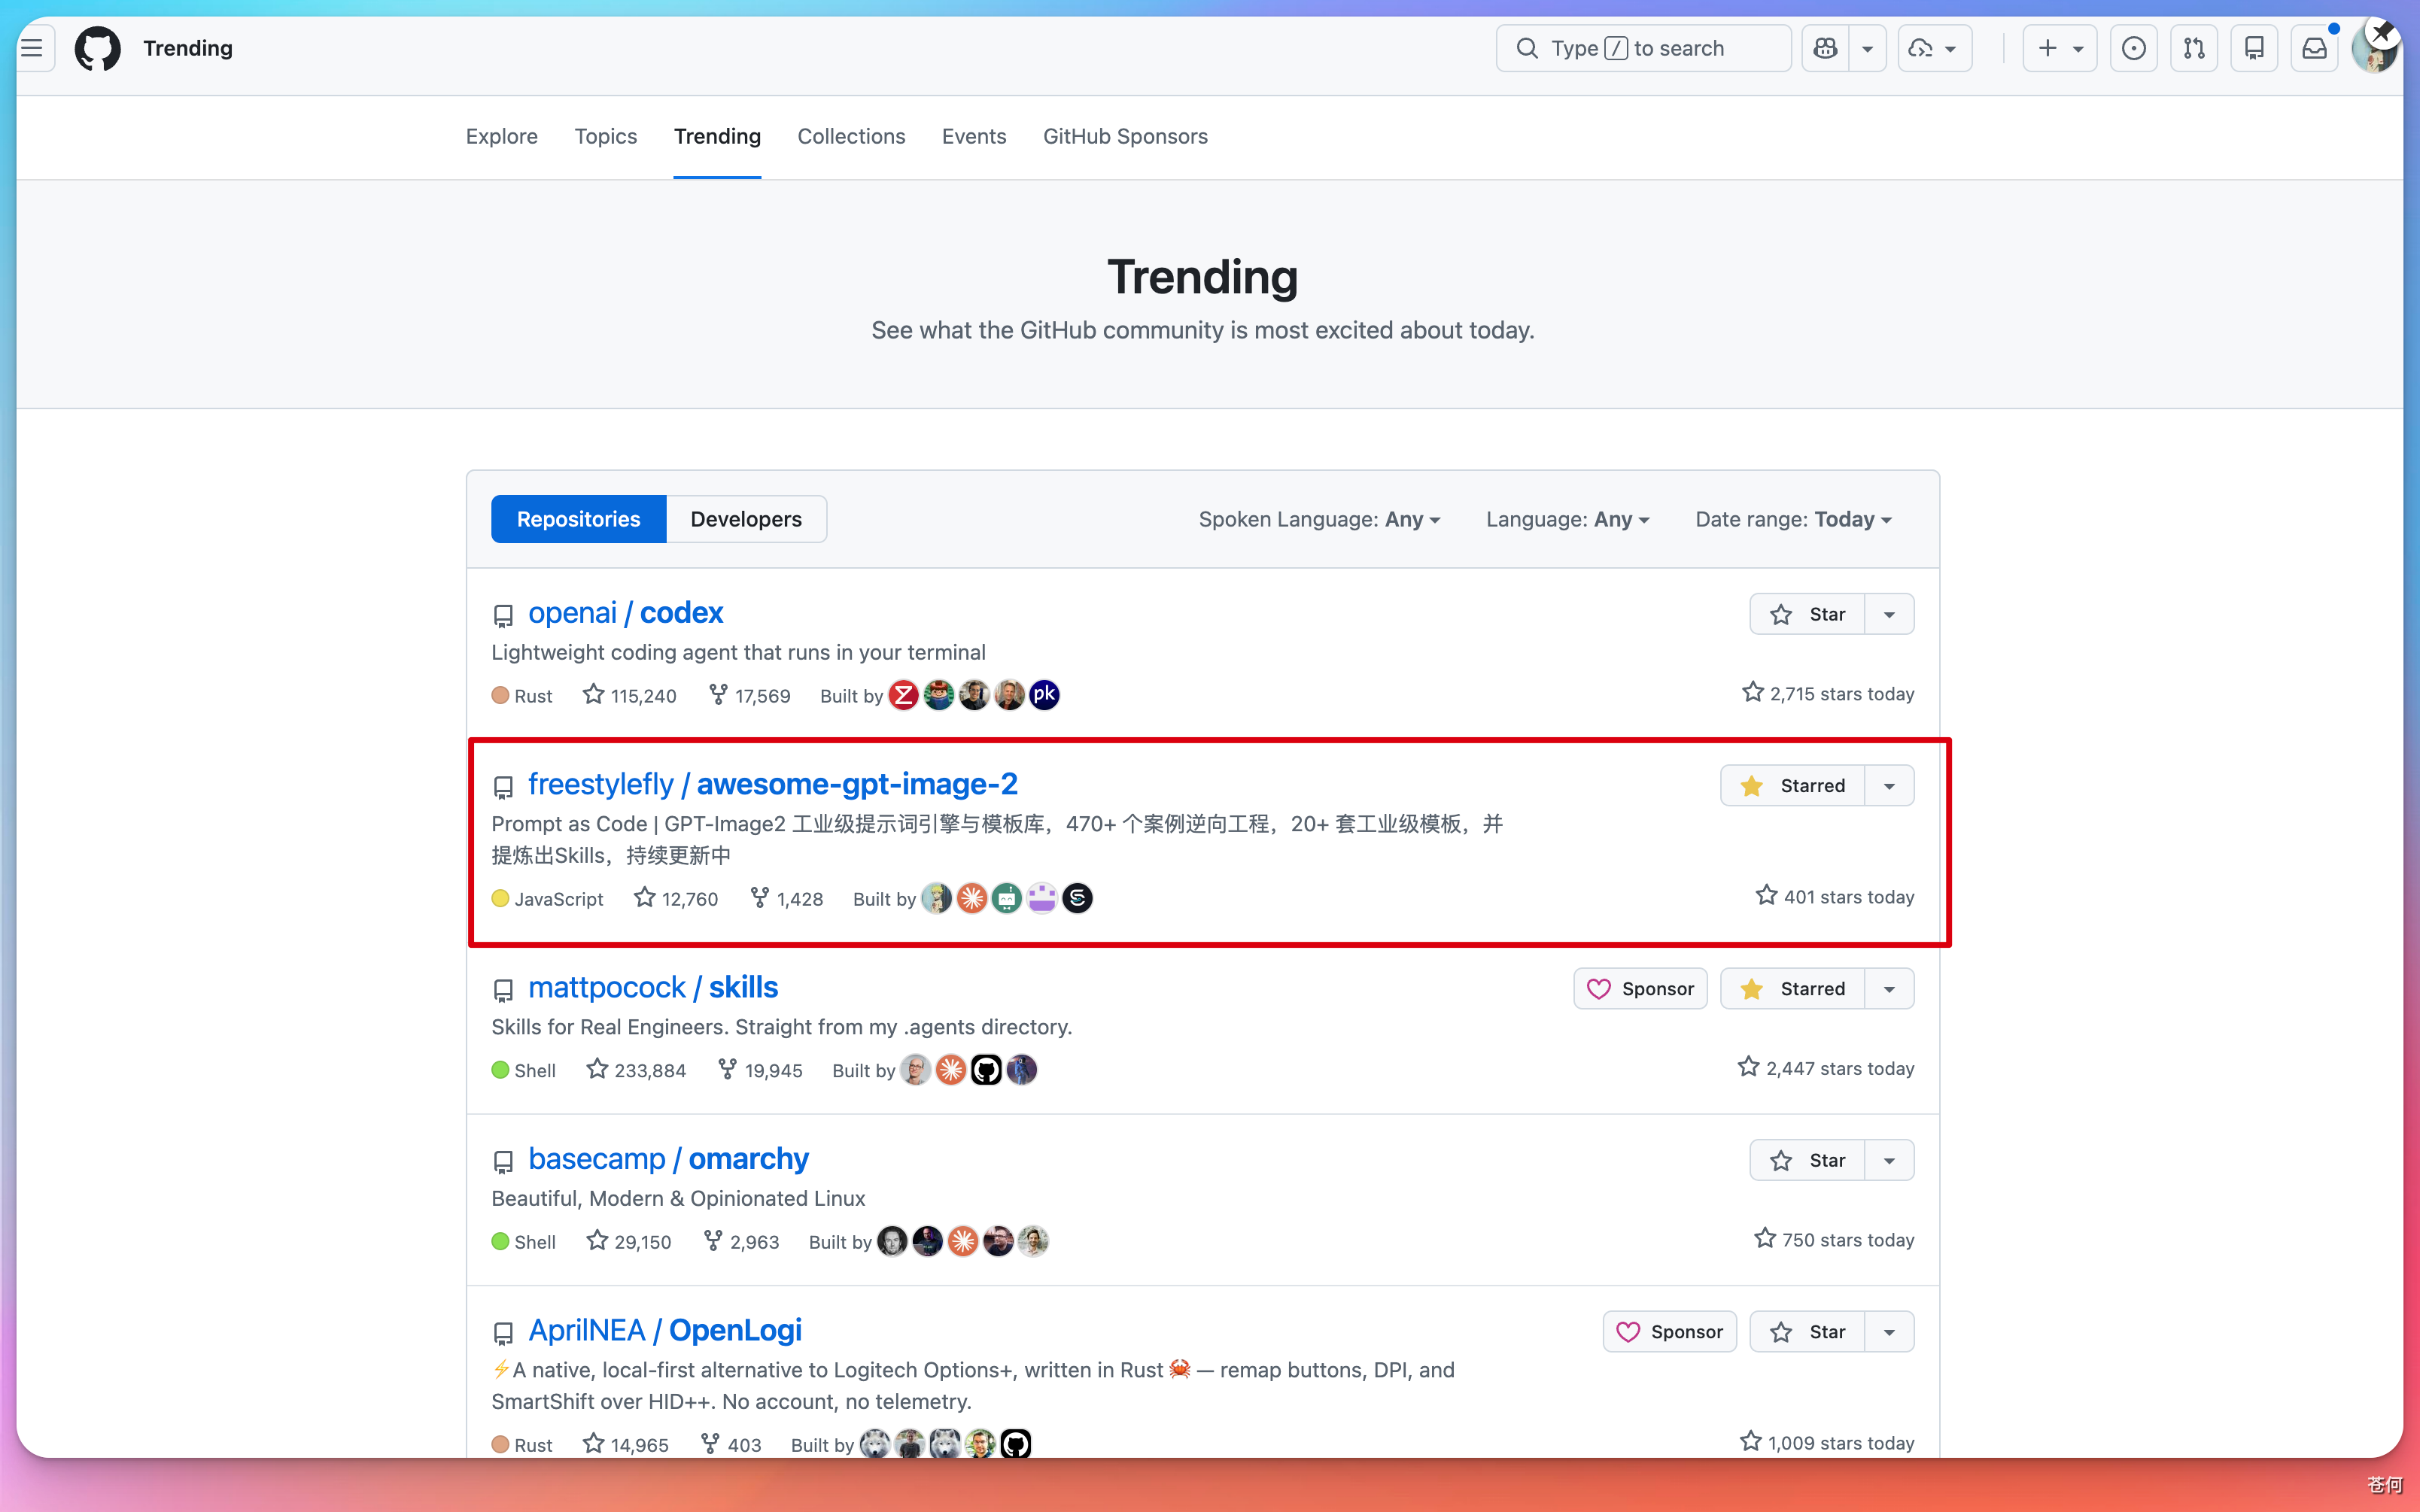Switch to the Repositories view
This screenshot has width=2420, height=1512.
click(578, 519)
